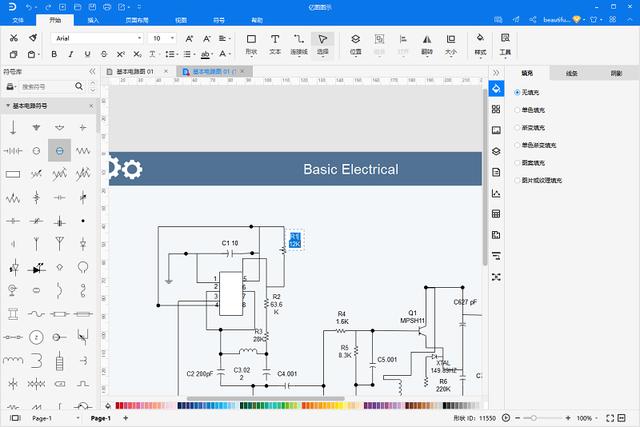Click the Save icon in the title bar
Screen dimensions: 640x427
92,7
